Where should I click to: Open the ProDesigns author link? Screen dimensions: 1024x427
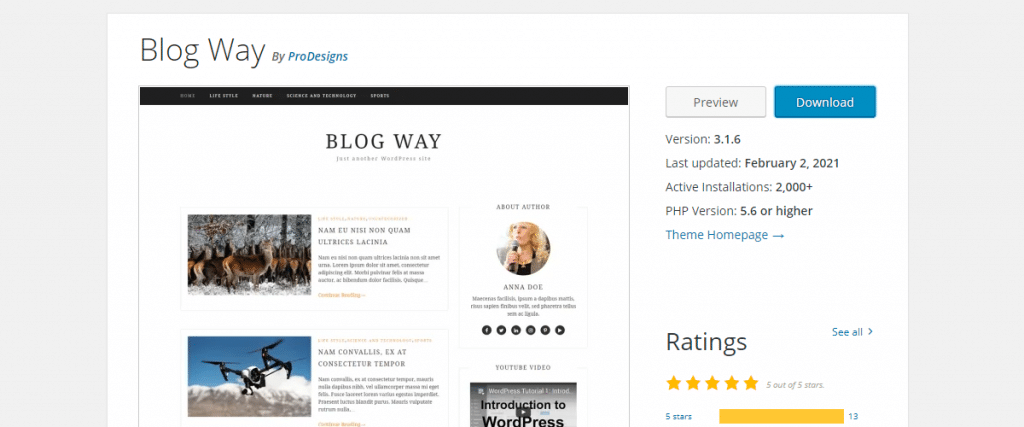pyautogui.click(x=318, y=56)
